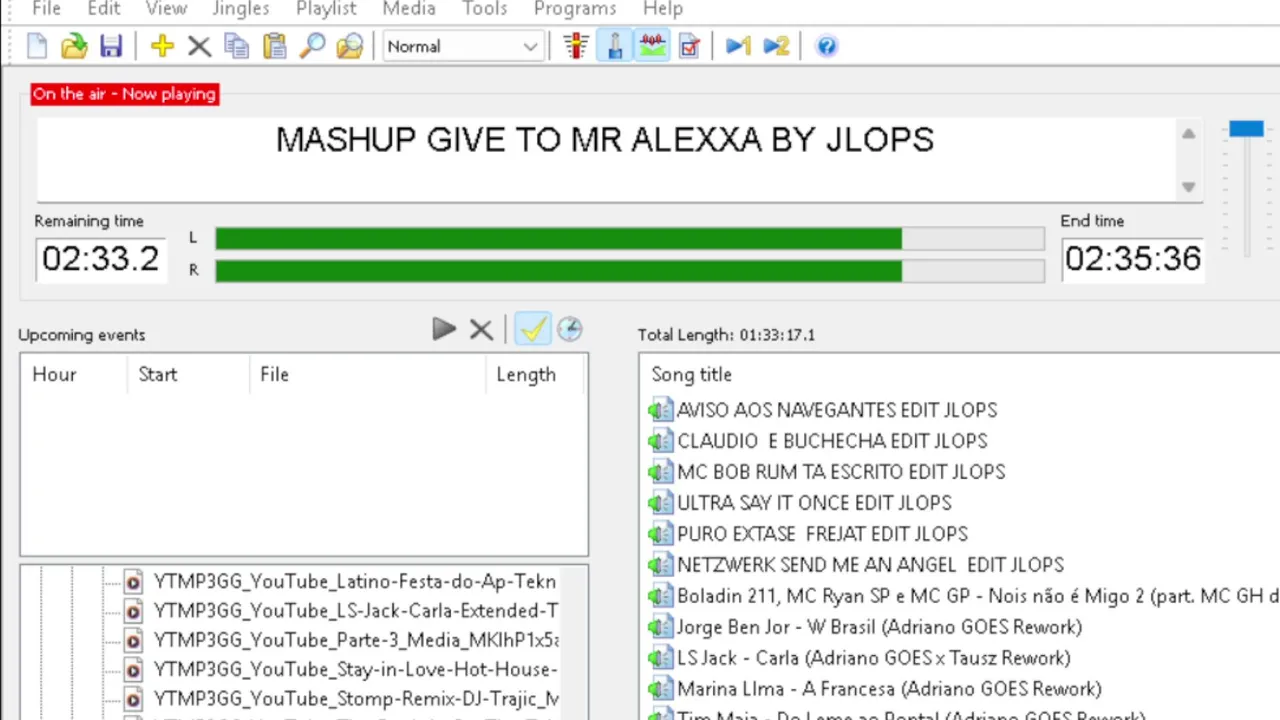
Task: Click the down arrow beside the now playing title
Action: 1188,186
